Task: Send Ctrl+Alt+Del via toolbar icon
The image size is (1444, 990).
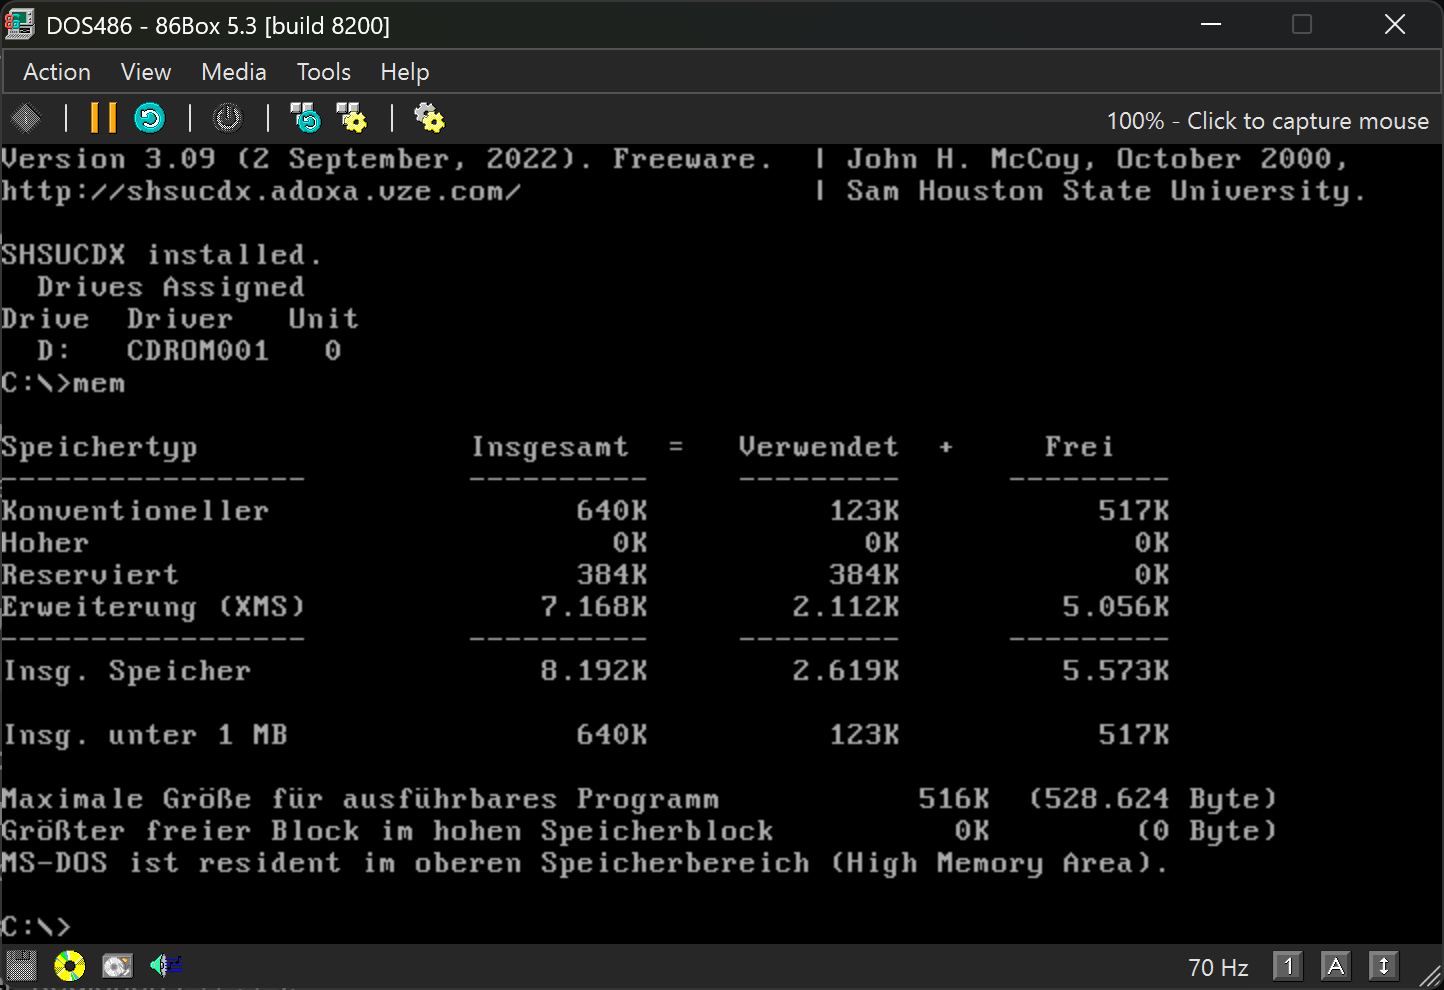Action: coord(305,119)
